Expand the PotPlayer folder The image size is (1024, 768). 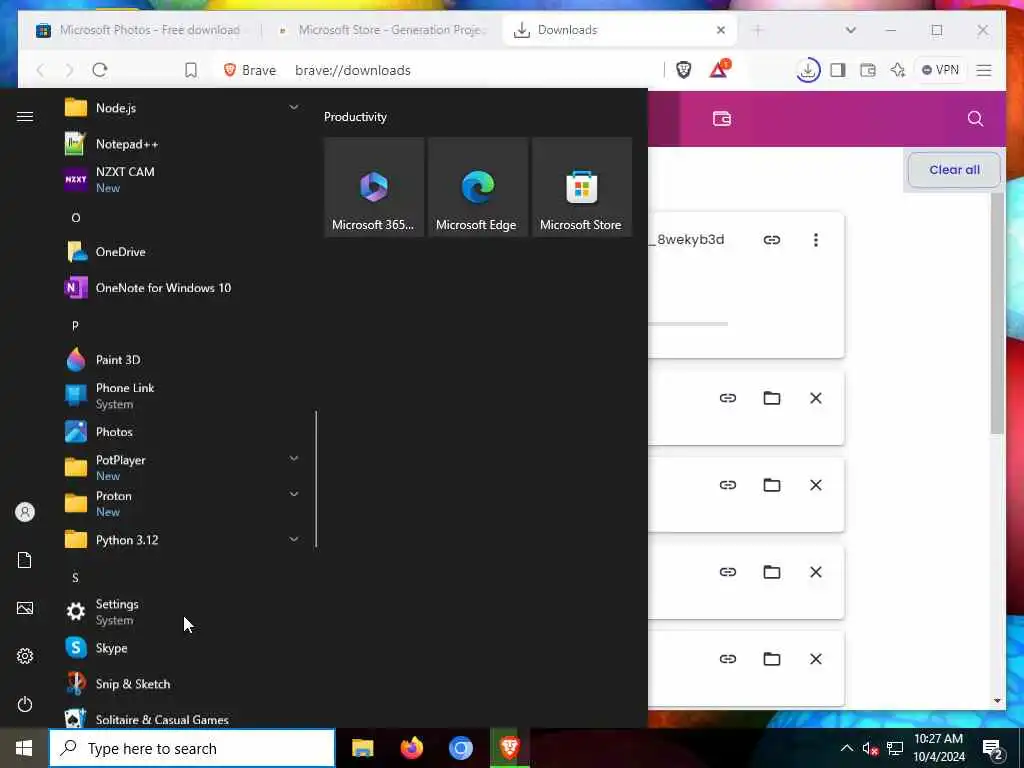(x=294, y=458)
